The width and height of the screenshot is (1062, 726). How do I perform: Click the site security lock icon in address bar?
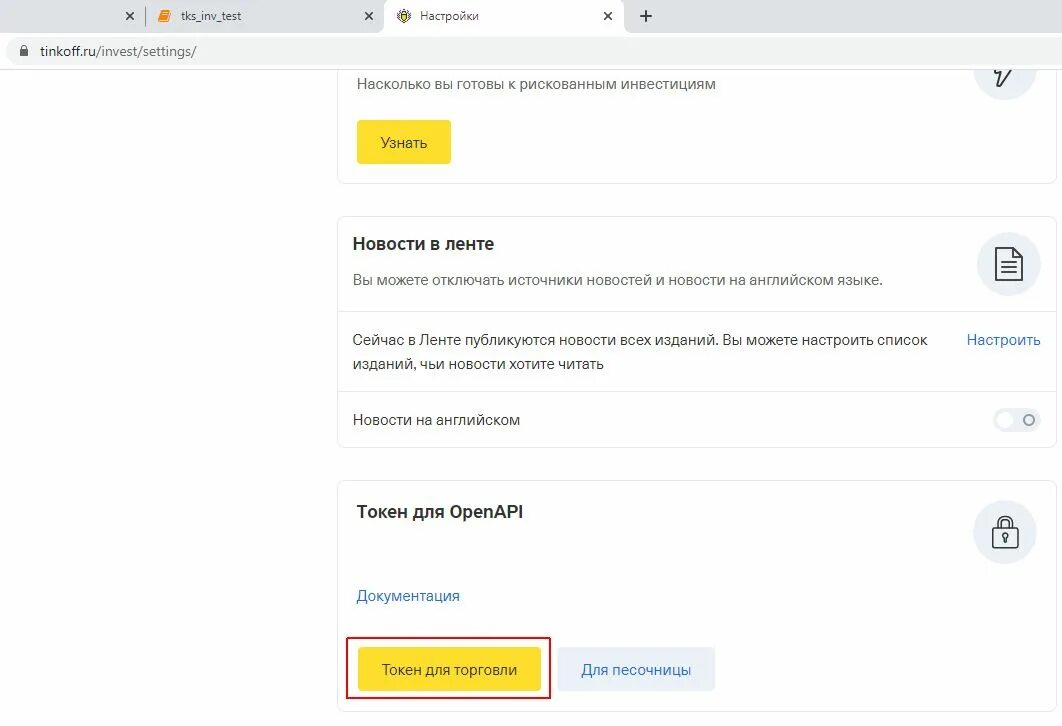click(x=24, y=51)
